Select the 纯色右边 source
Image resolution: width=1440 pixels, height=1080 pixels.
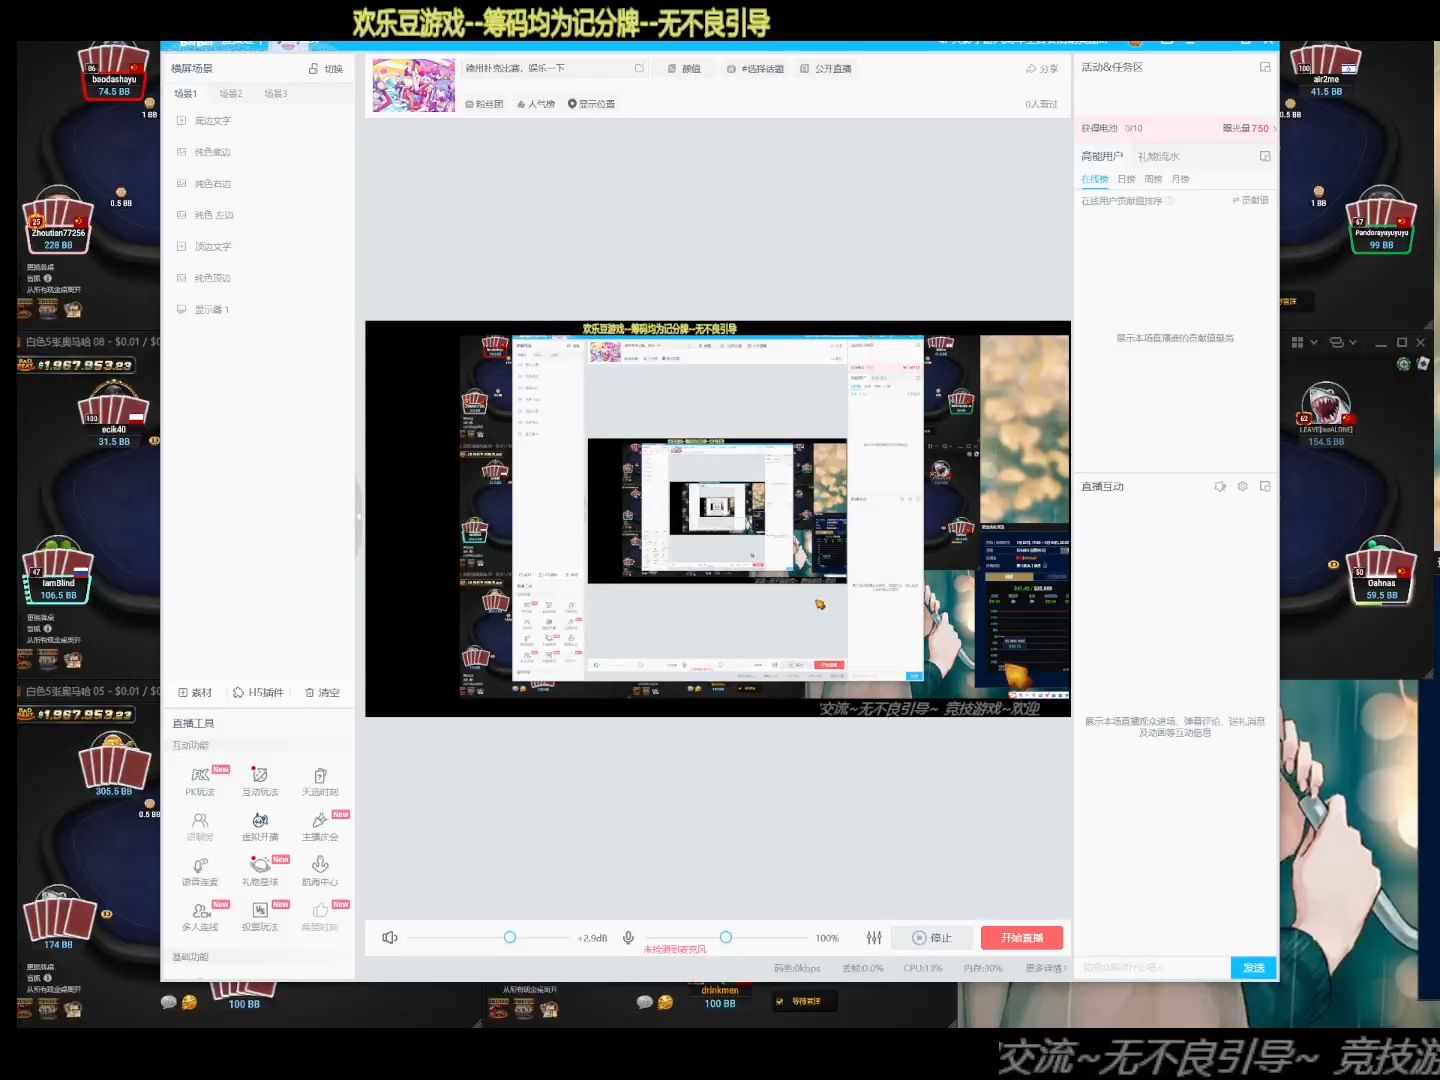point(212,184)
